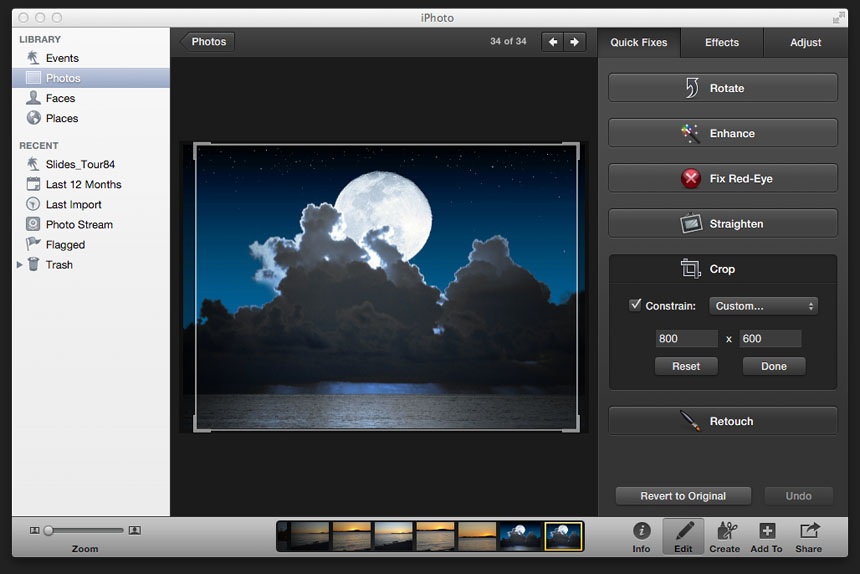860x574 pixels.
Task: Edit the crop width field 800
Action: tap(686, 338)
